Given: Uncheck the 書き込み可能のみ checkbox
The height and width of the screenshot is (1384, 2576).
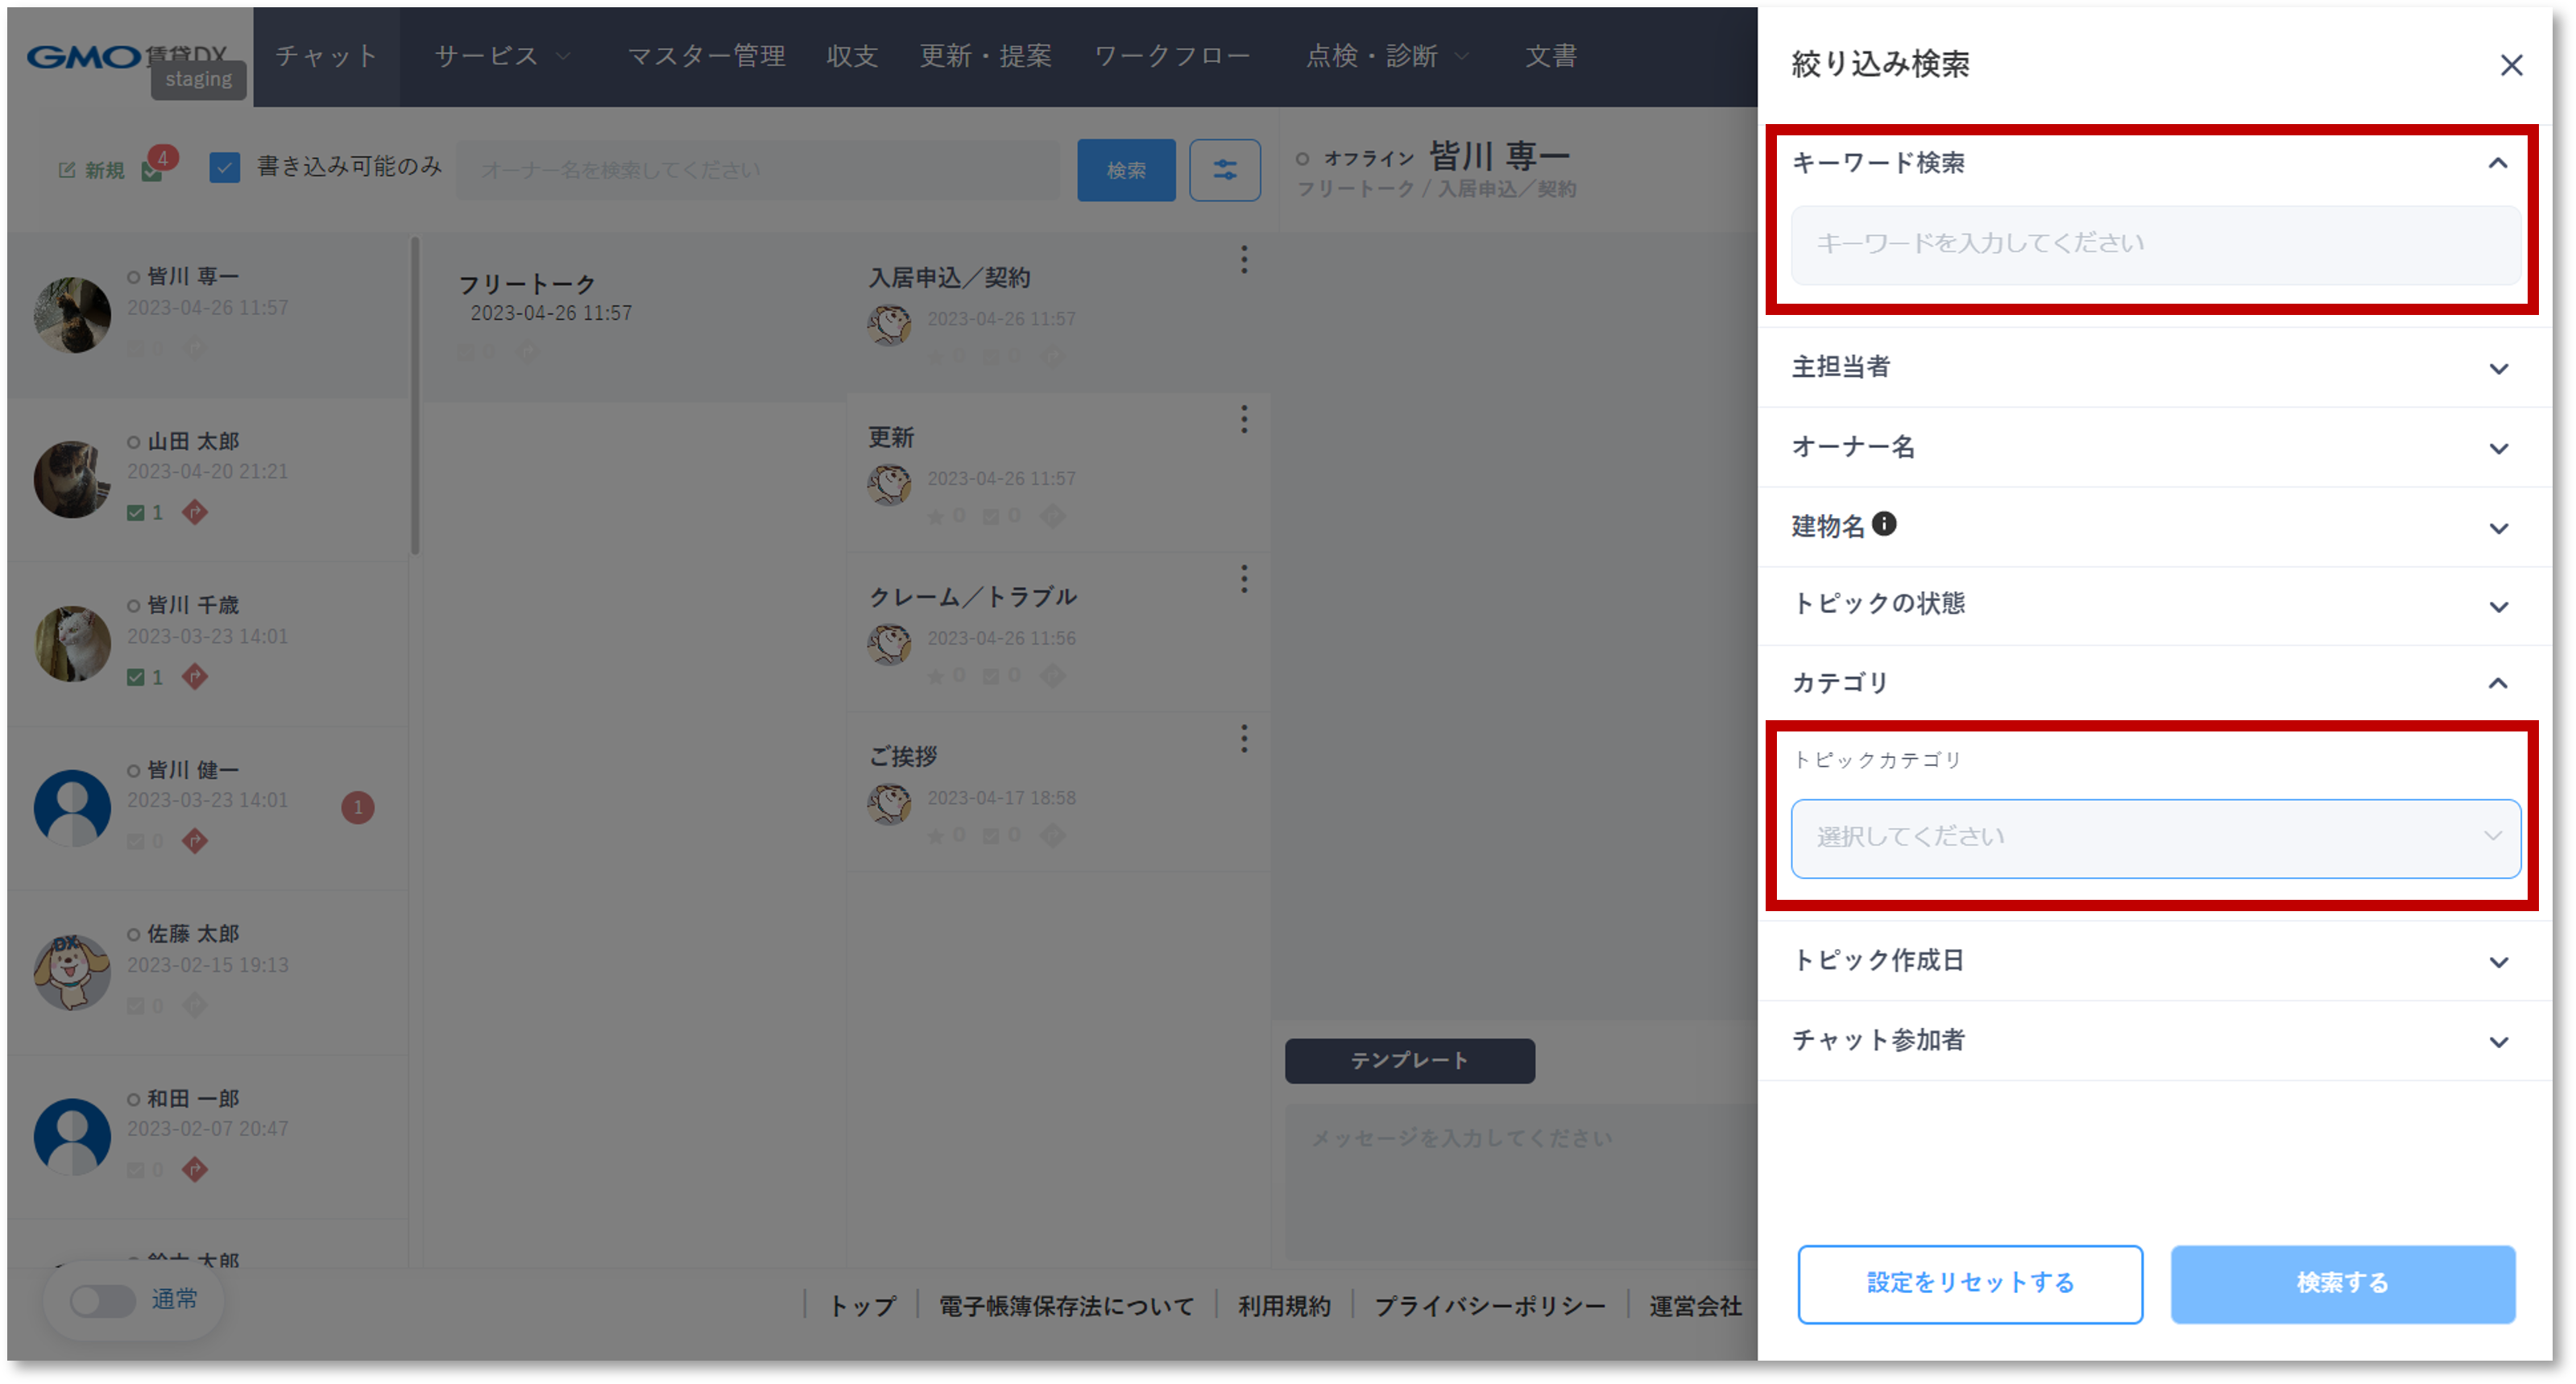Looking at the screenshot, I should 225,167.
